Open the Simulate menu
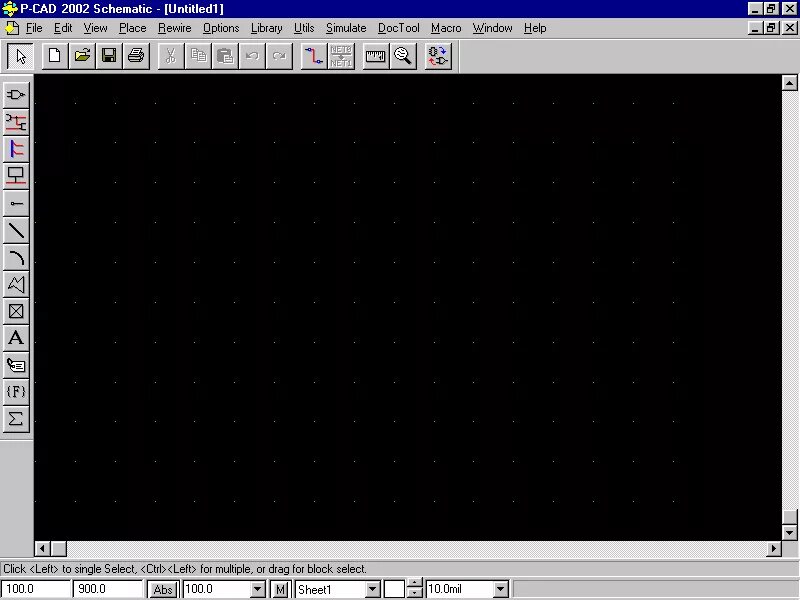The image size is (800, 600). tap(346, 28)
